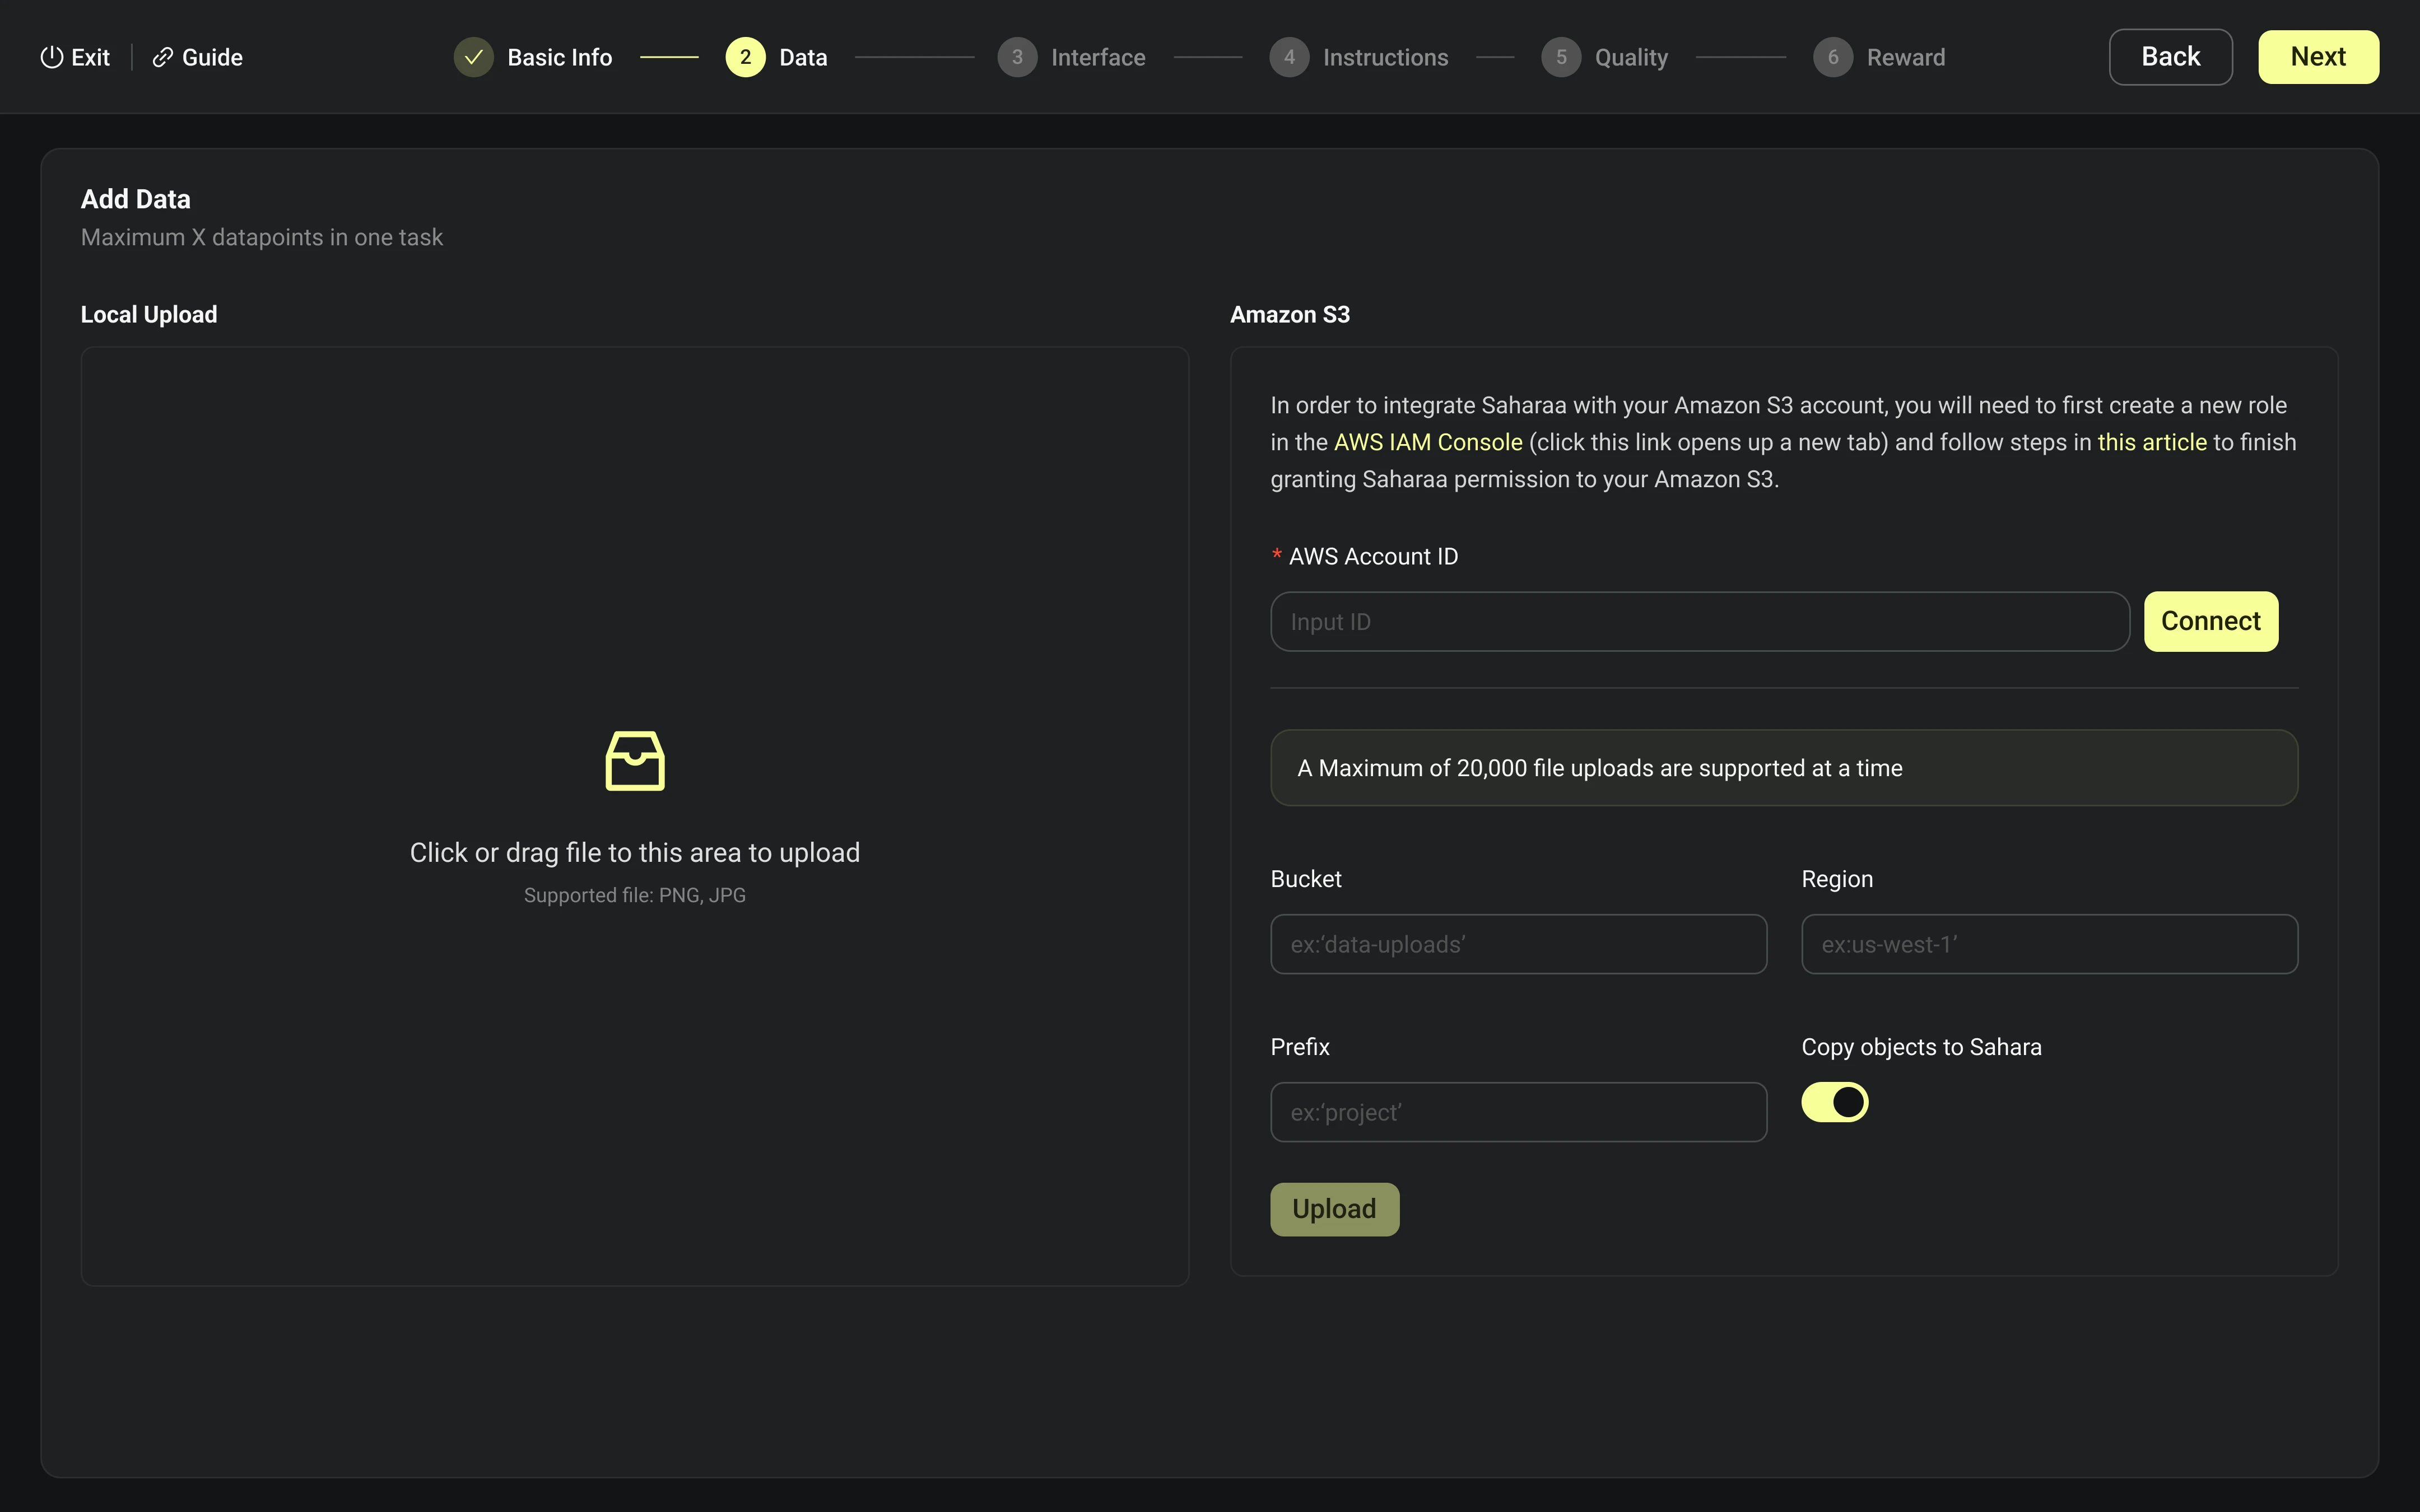Click the Back button

[x=2170, y=57]
